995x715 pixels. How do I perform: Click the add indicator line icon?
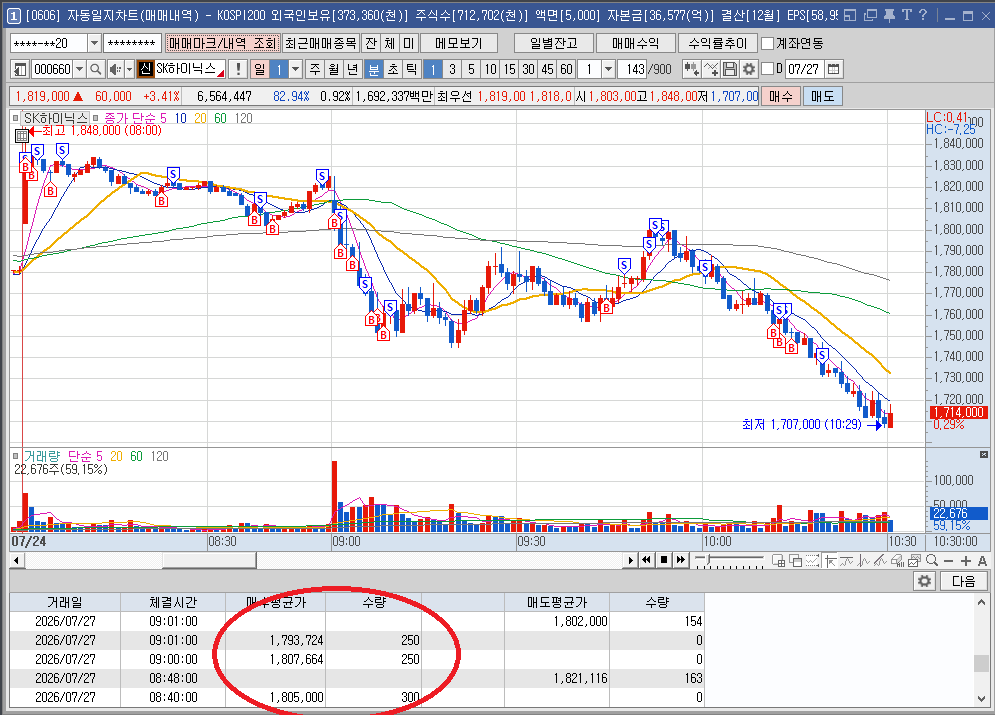(711, 69)
